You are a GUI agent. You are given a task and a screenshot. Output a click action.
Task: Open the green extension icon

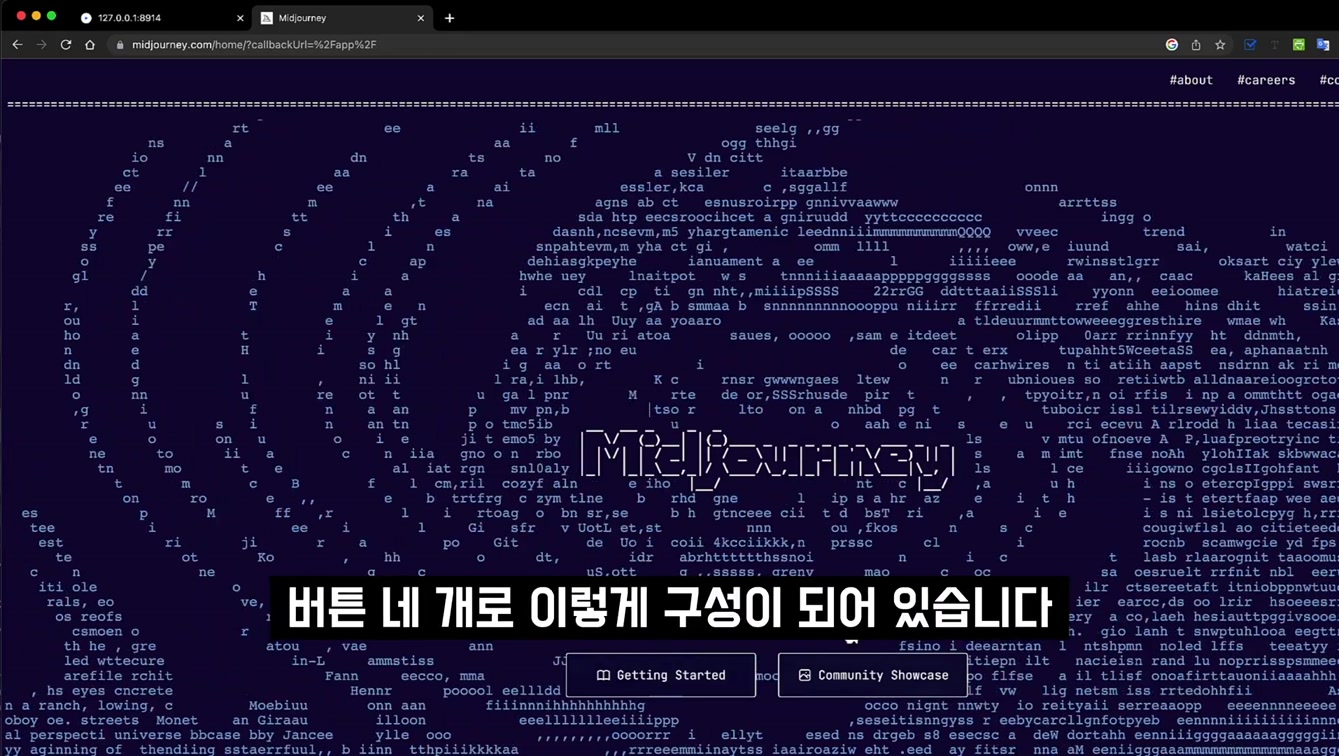pyautogui.click(x=1299, y=45)
